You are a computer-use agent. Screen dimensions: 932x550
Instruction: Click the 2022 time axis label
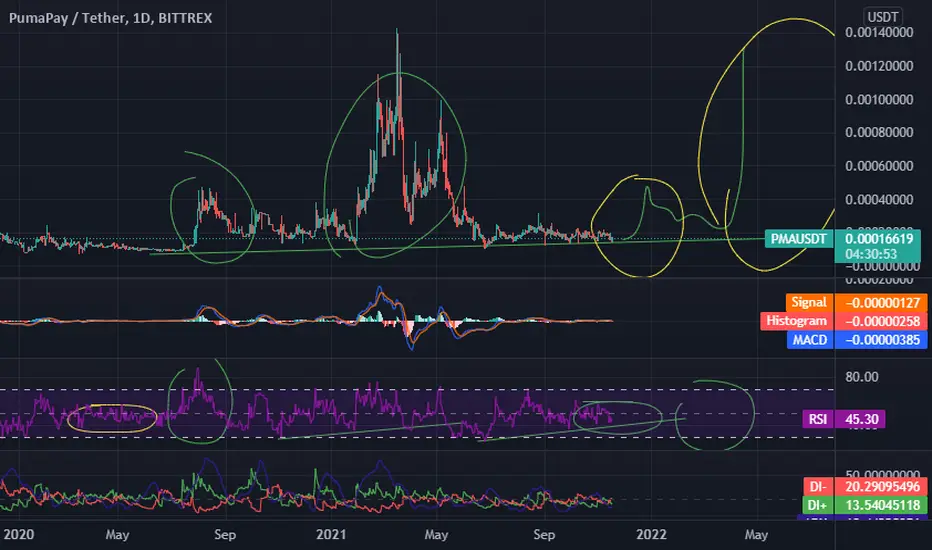651,535
